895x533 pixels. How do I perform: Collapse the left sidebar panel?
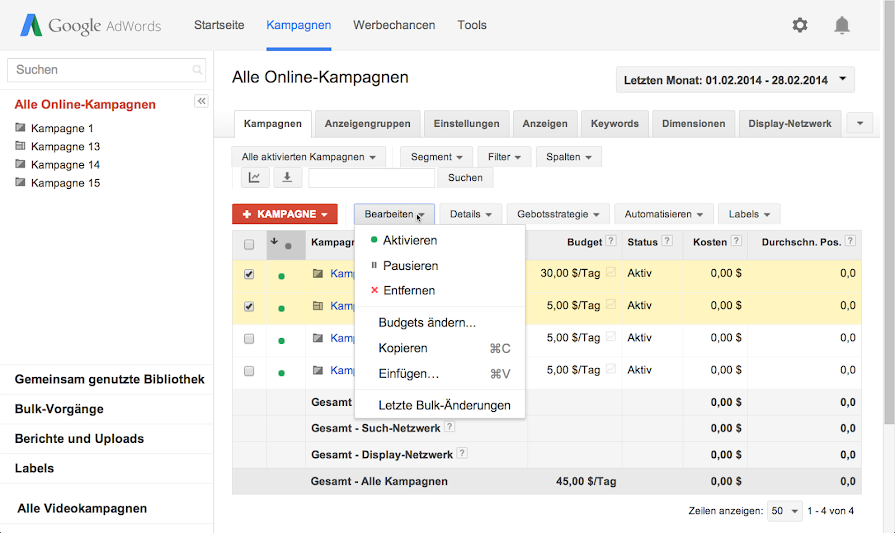point(201,101)
